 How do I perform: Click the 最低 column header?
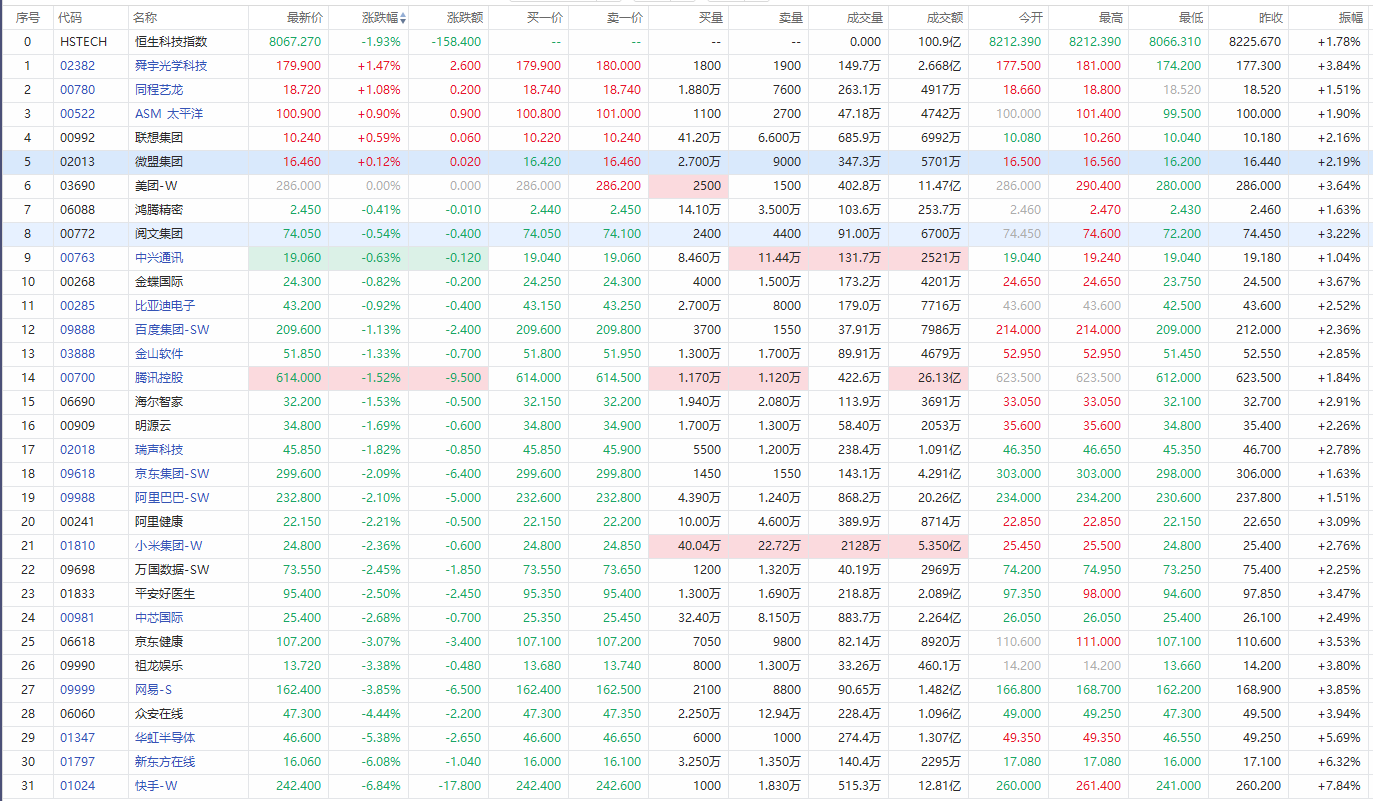pyautogui.click(x=1190, y=18)
